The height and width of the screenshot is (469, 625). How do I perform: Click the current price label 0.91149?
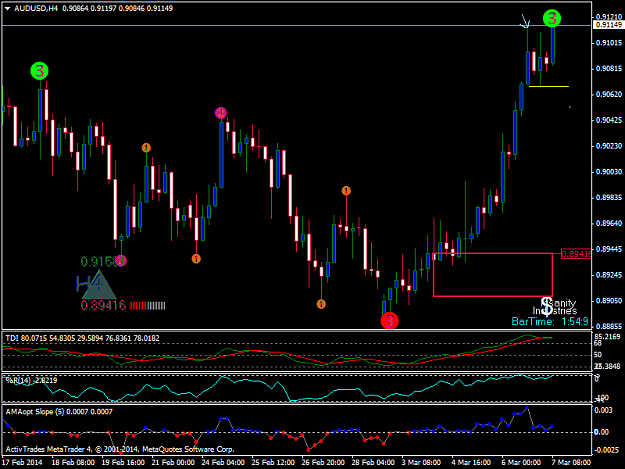(609, 25)
